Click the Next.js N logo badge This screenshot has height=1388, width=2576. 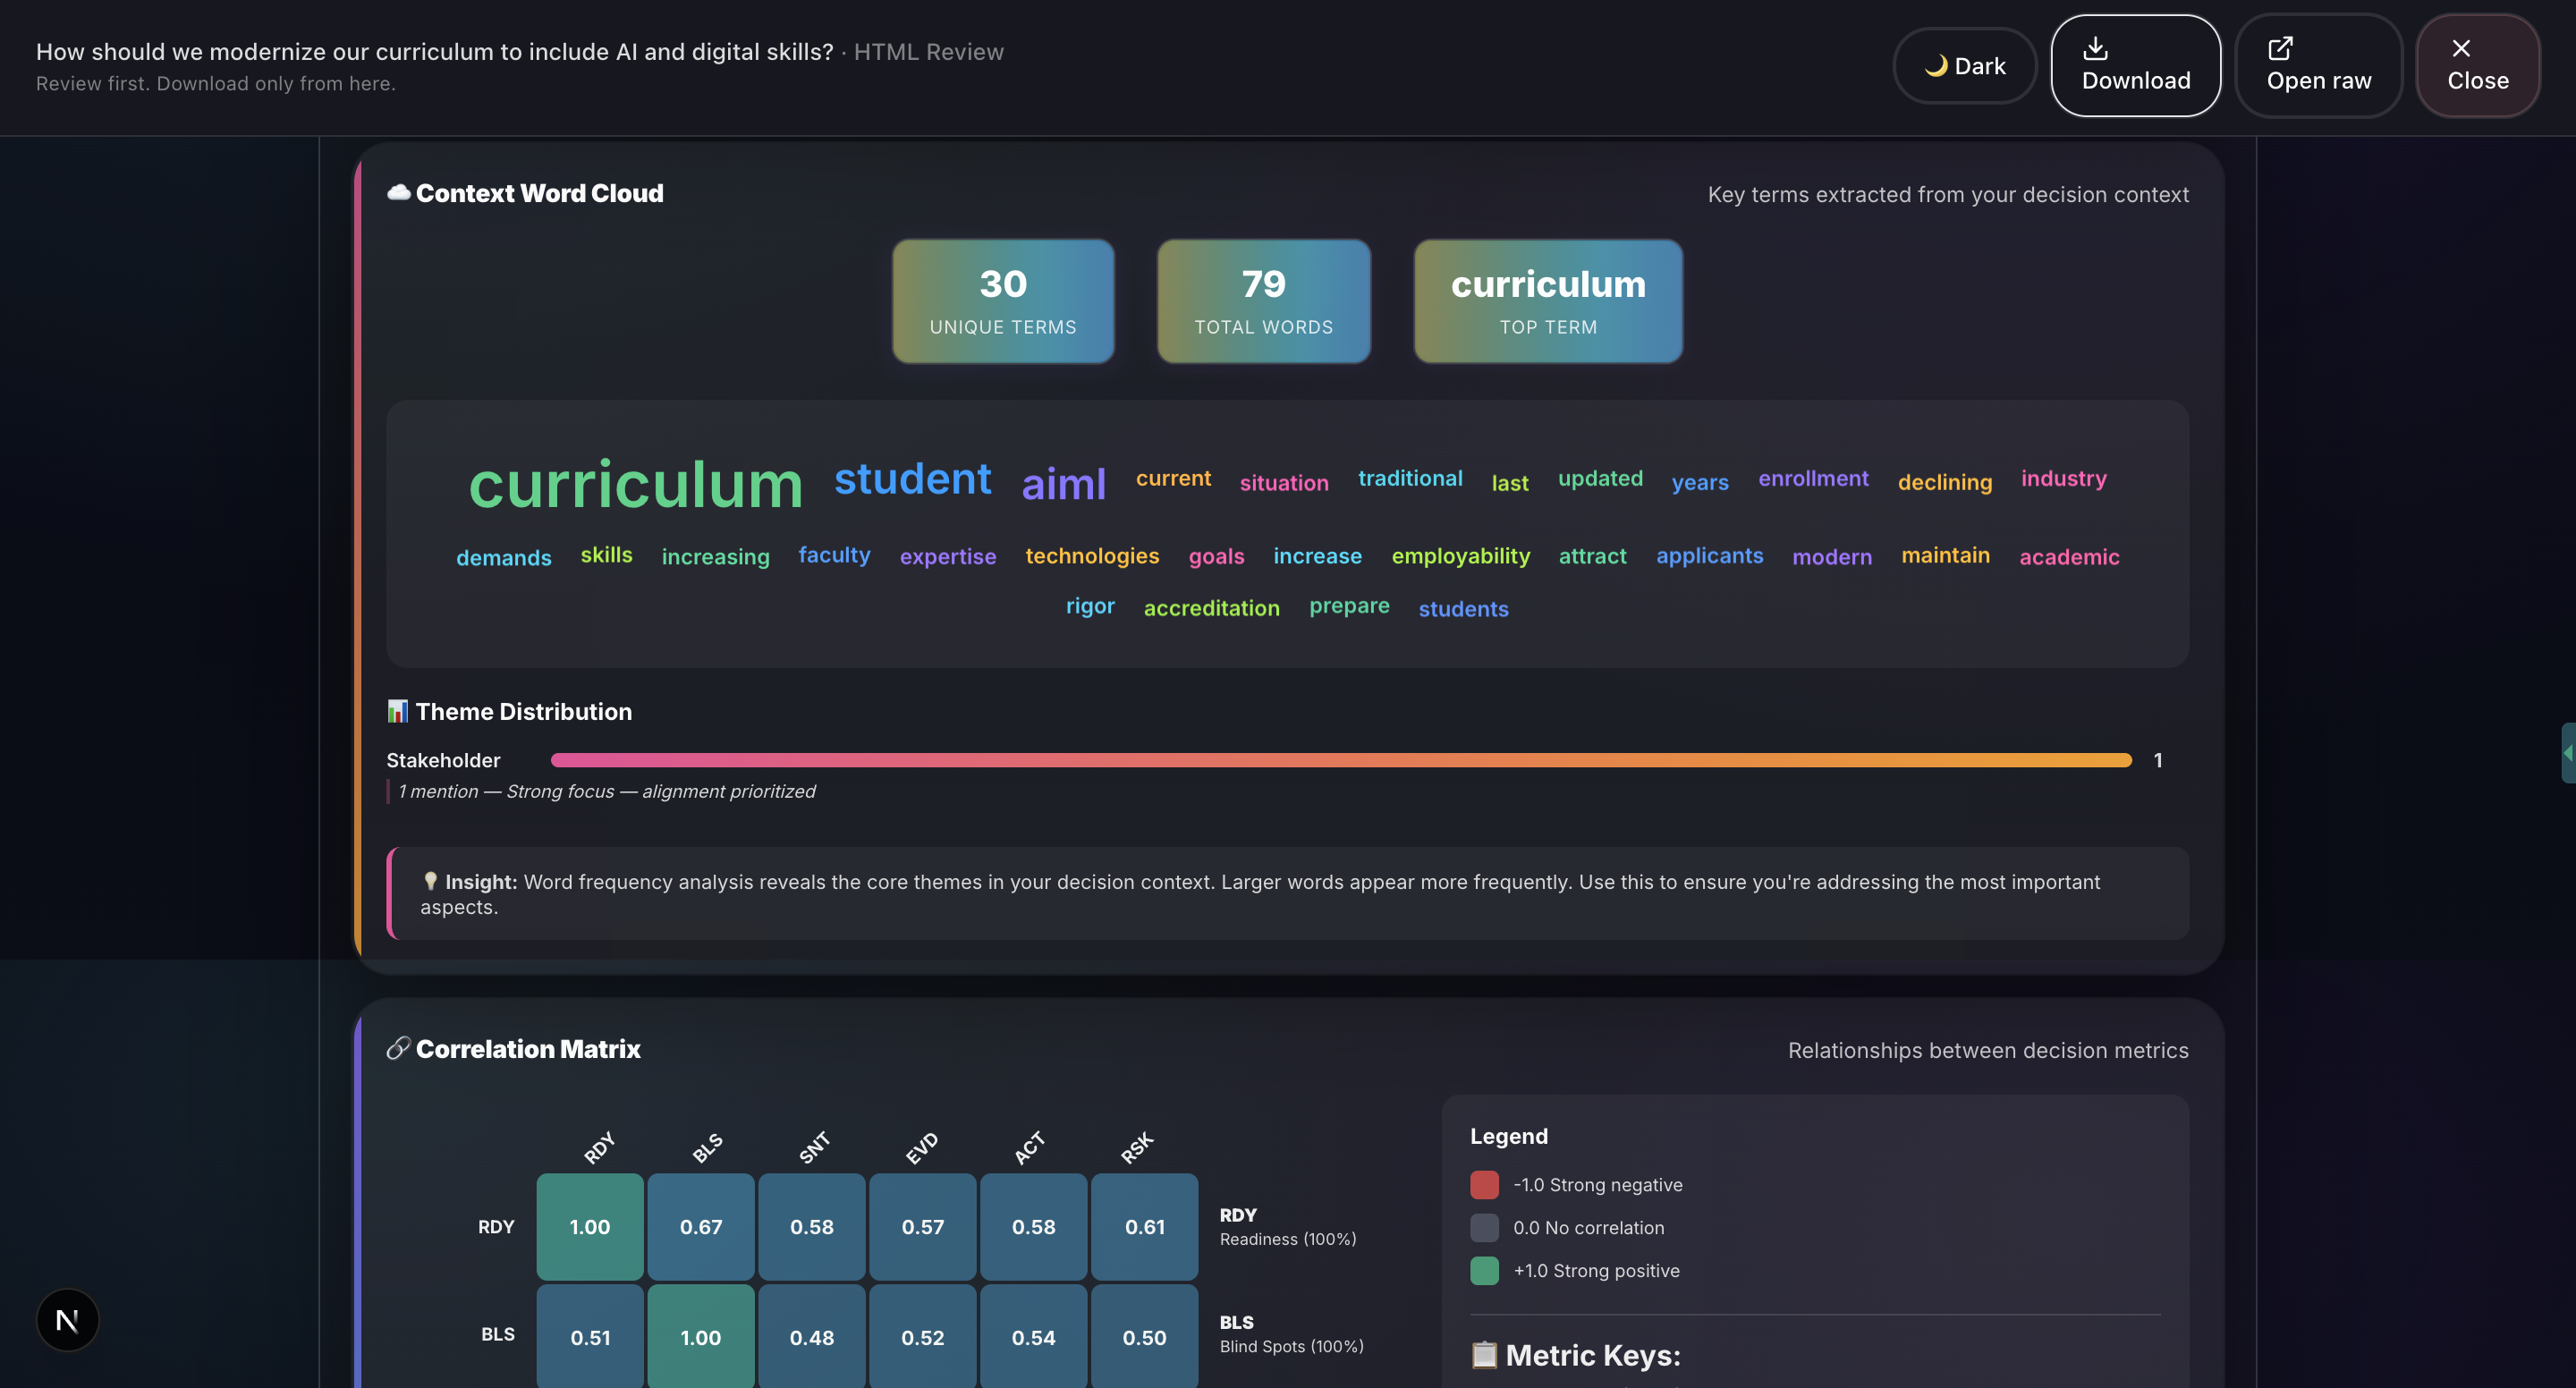click(x=67, y=1320)
